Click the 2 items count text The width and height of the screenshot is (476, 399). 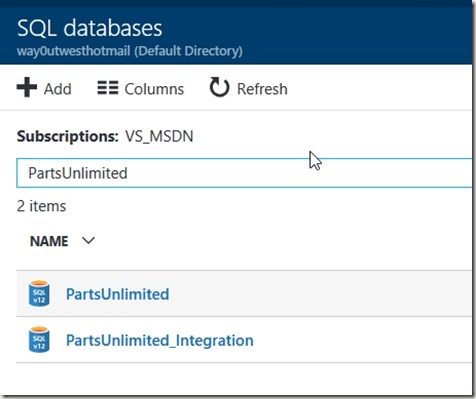coord(41,206)
